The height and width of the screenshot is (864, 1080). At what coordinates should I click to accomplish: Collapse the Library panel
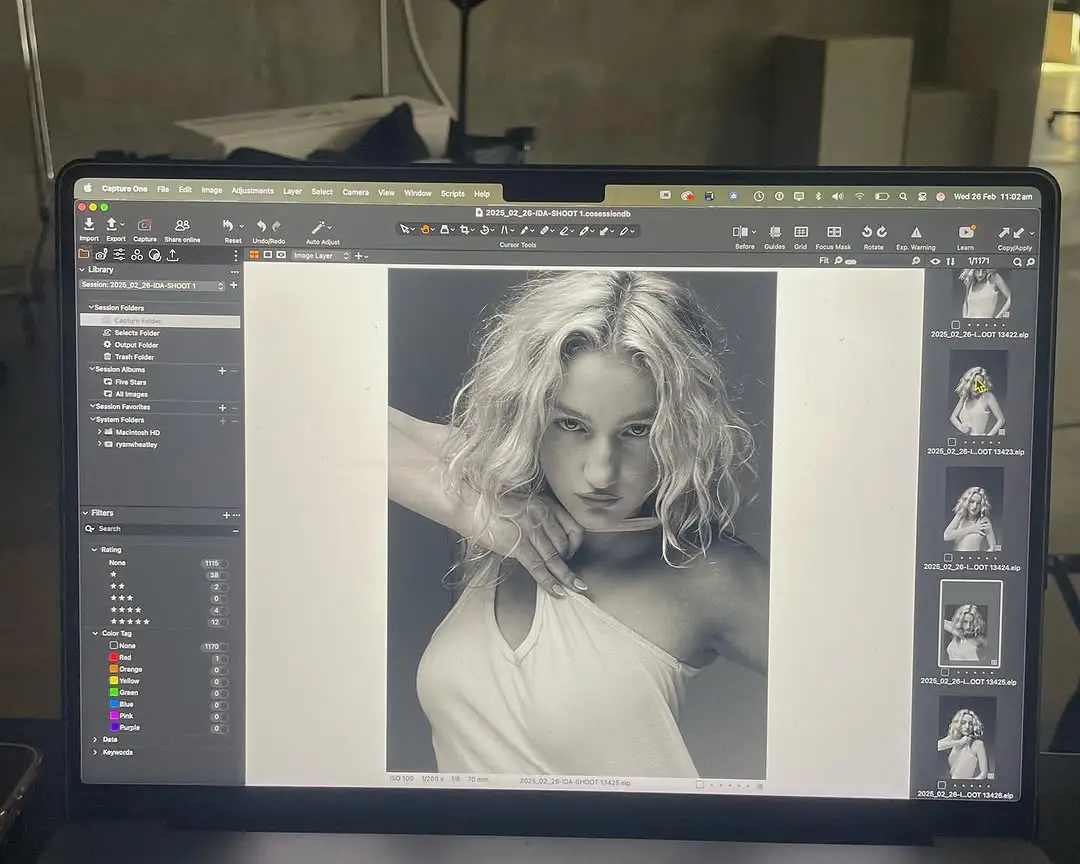(x=83, y=270)
